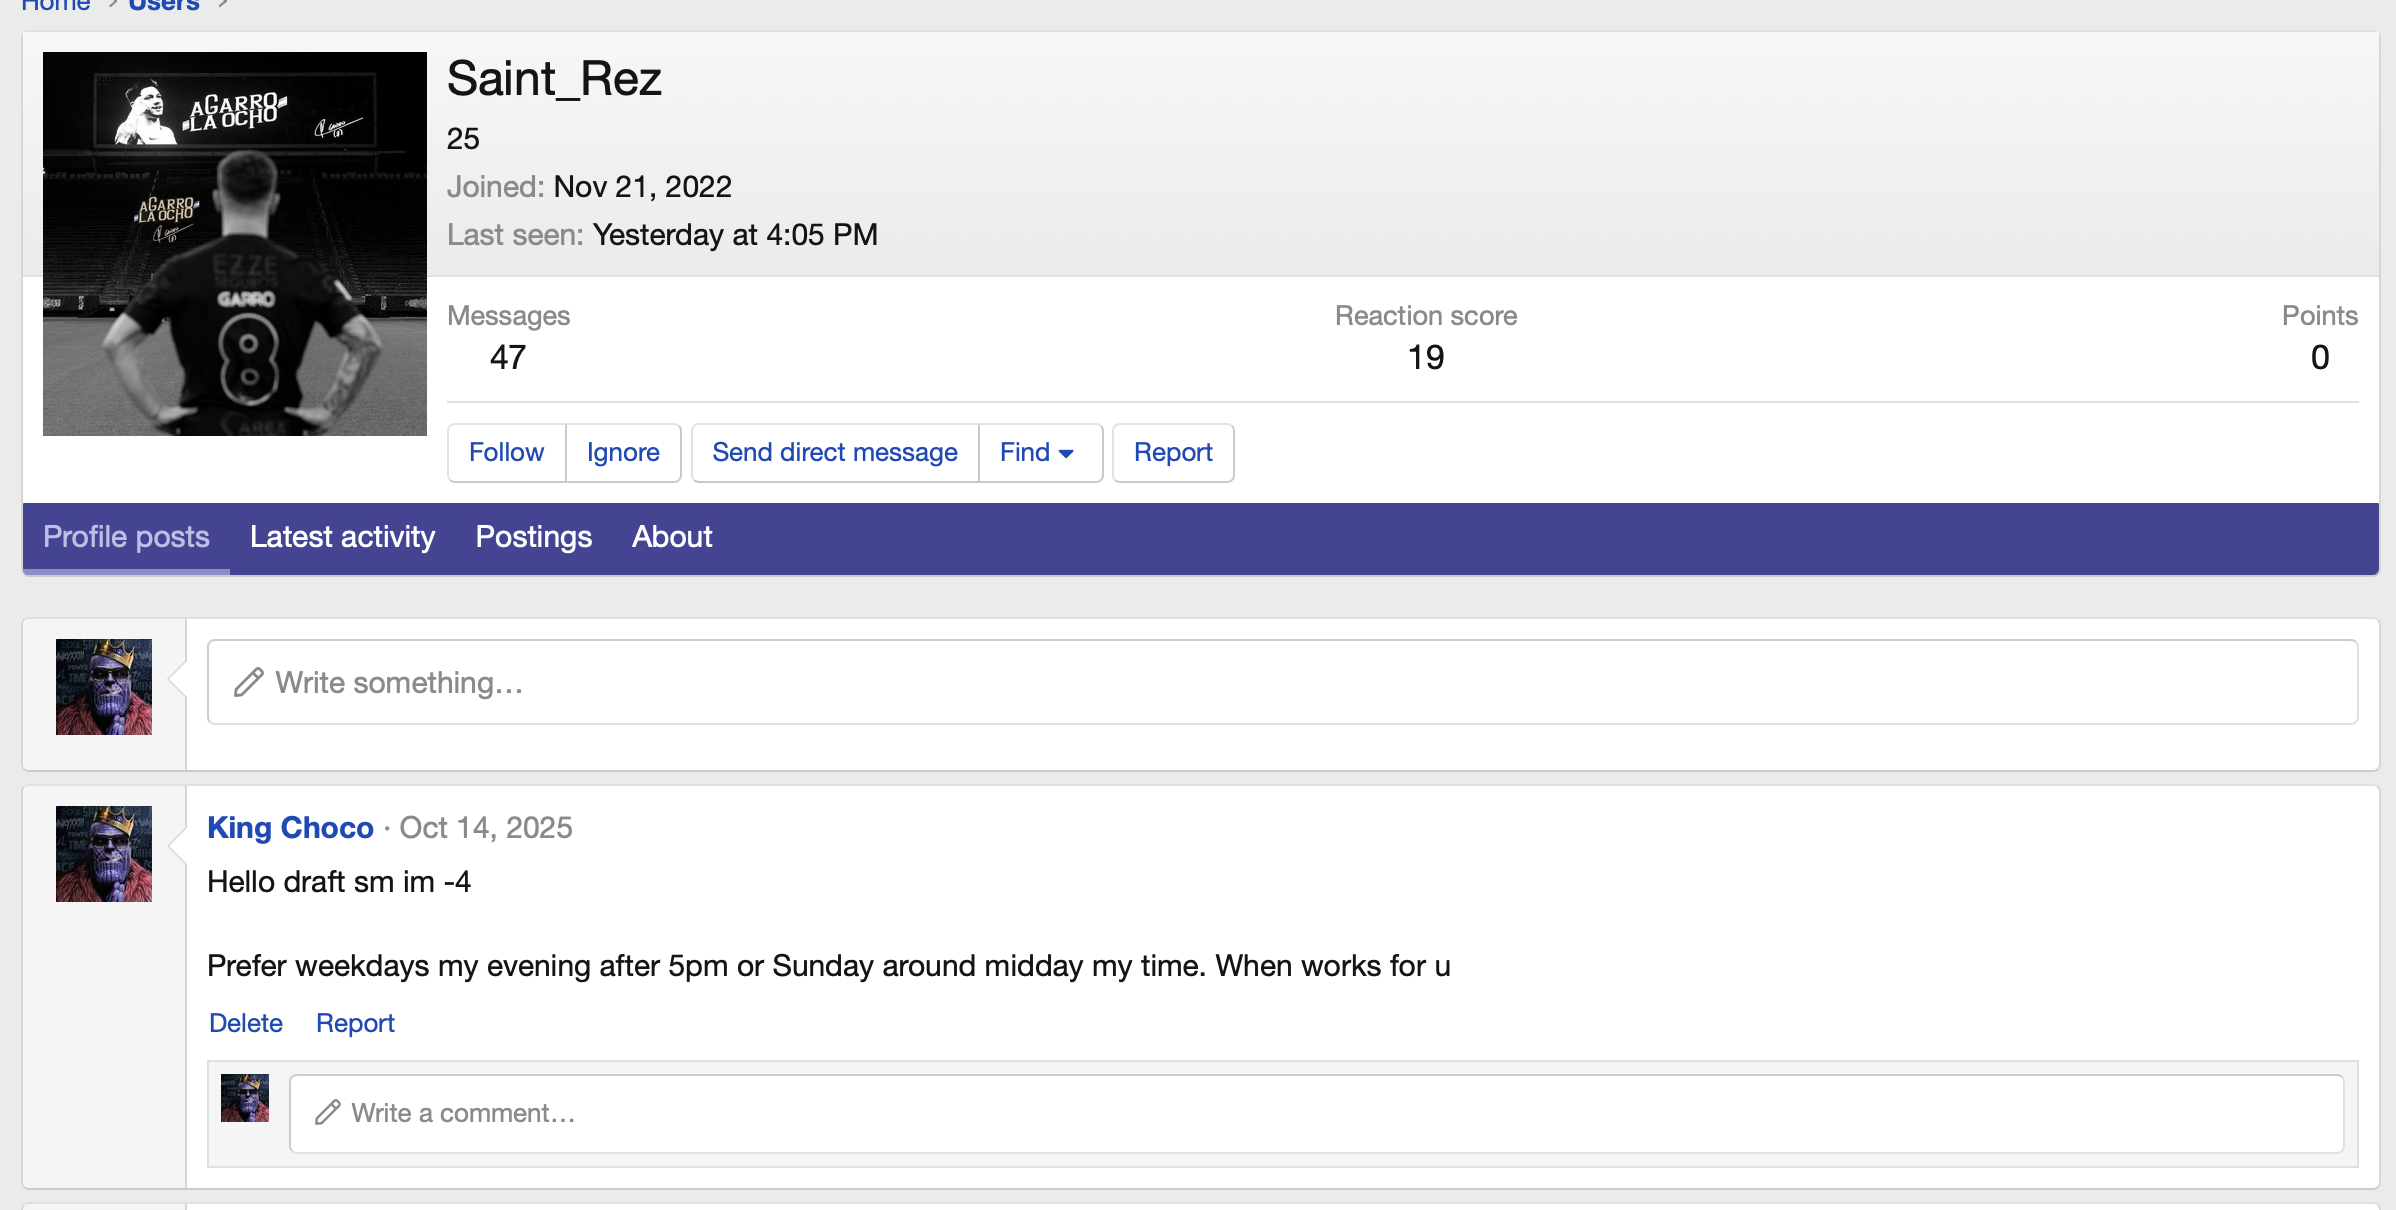Open the About tab
Screen dimensions: 2396x1210
pos(671,537)
